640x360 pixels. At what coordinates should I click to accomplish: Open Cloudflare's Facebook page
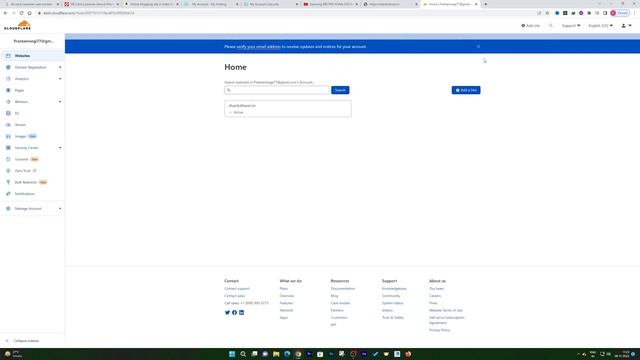234,313
